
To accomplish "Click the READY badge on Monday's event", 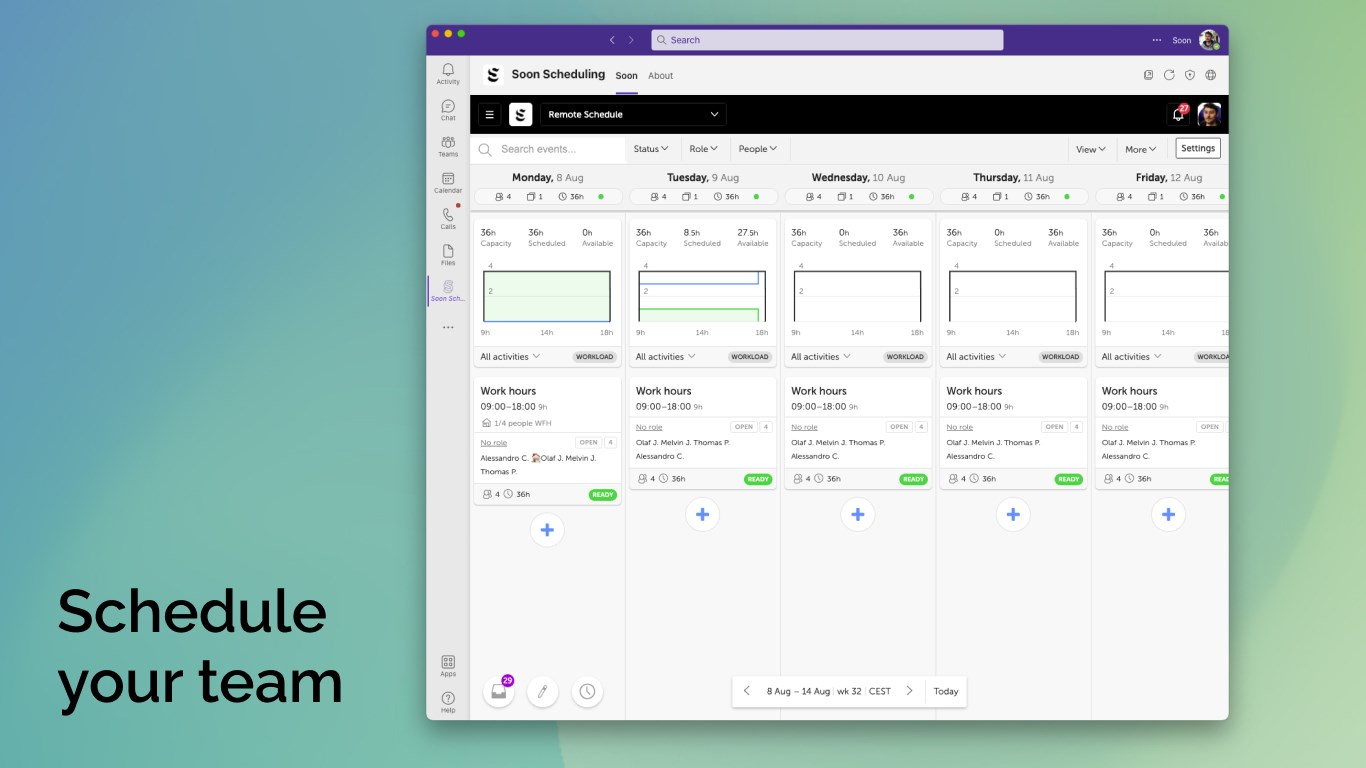I will (x=603, y=495).
